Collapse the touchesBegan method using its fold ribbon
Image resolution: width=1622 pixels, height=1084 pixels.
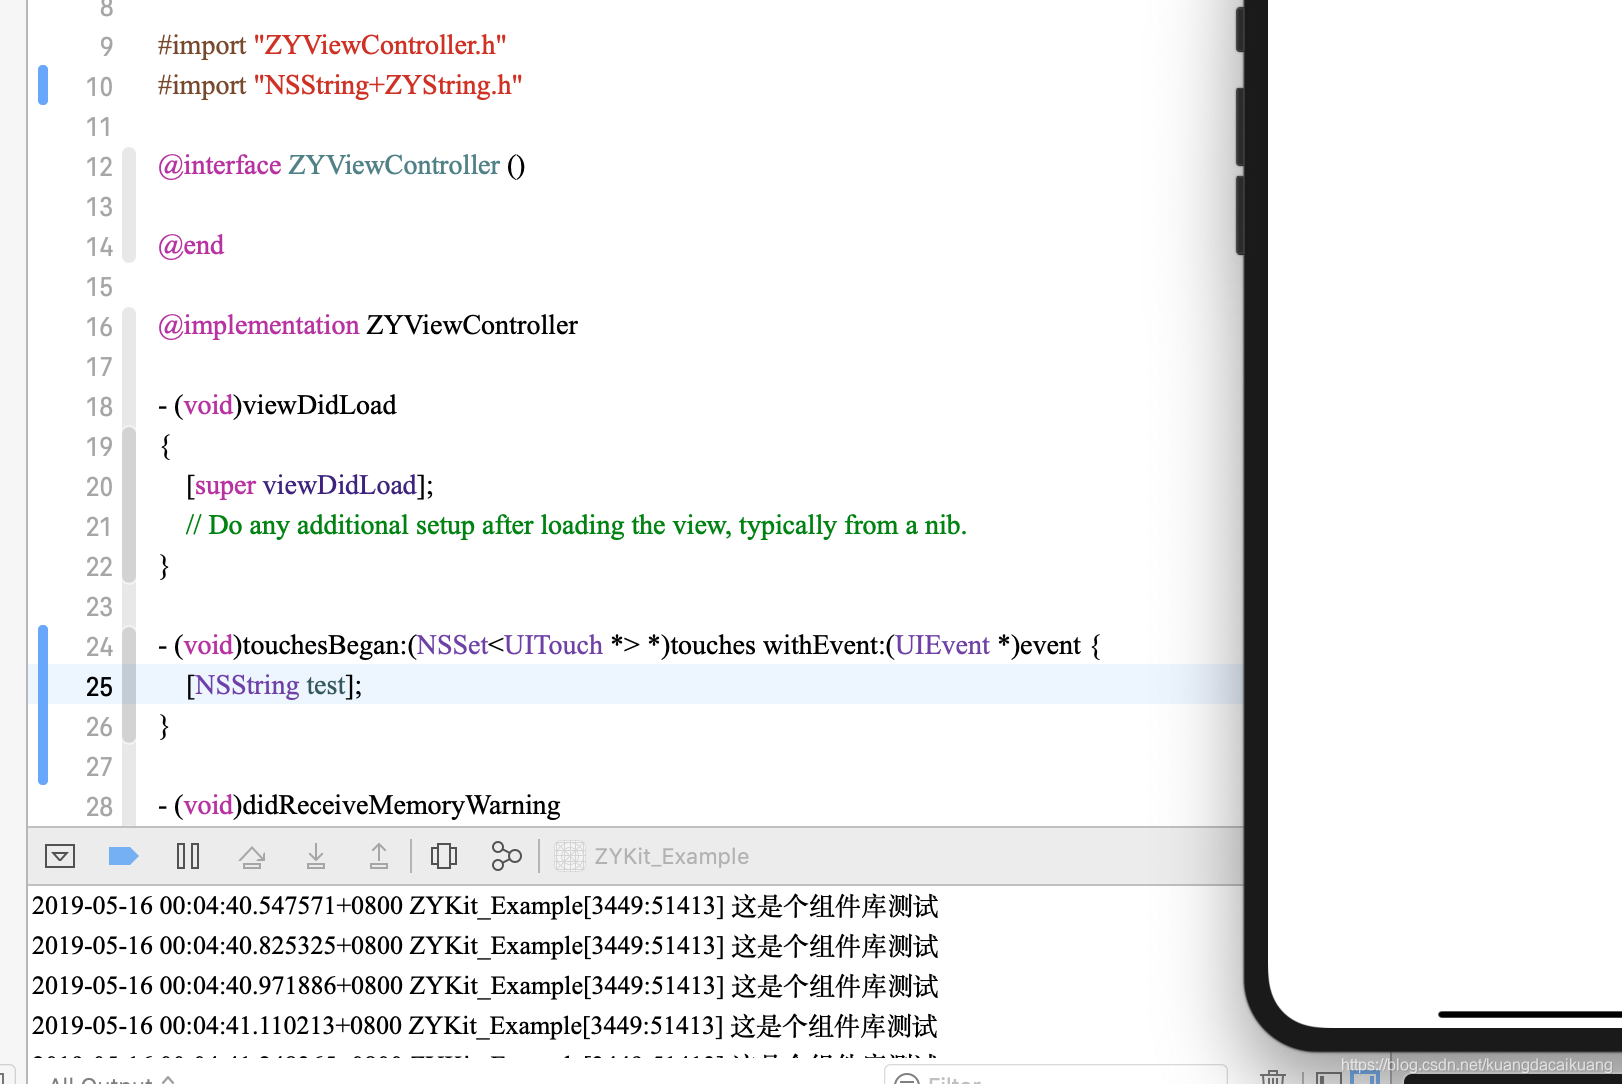click(x=129, y=685)
